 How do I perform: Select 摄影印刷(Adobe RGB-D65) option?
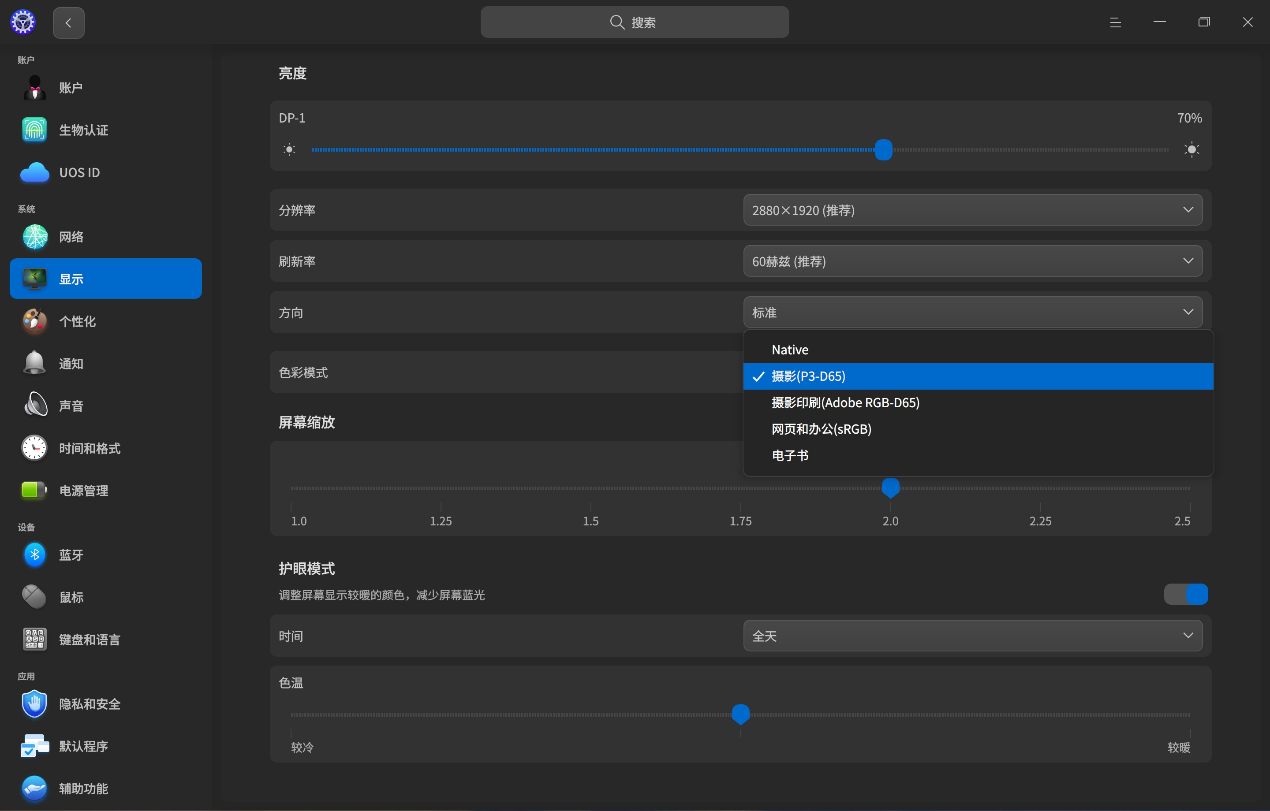pos(978,402)
